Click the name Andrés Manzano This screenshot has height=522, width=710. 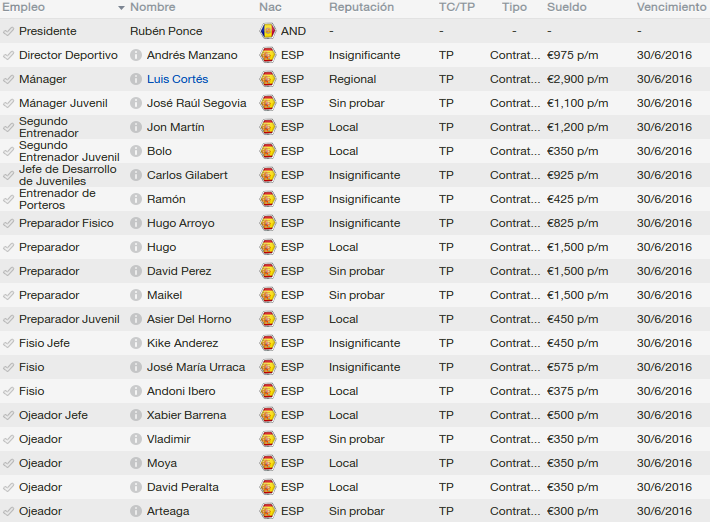point(192,55)
